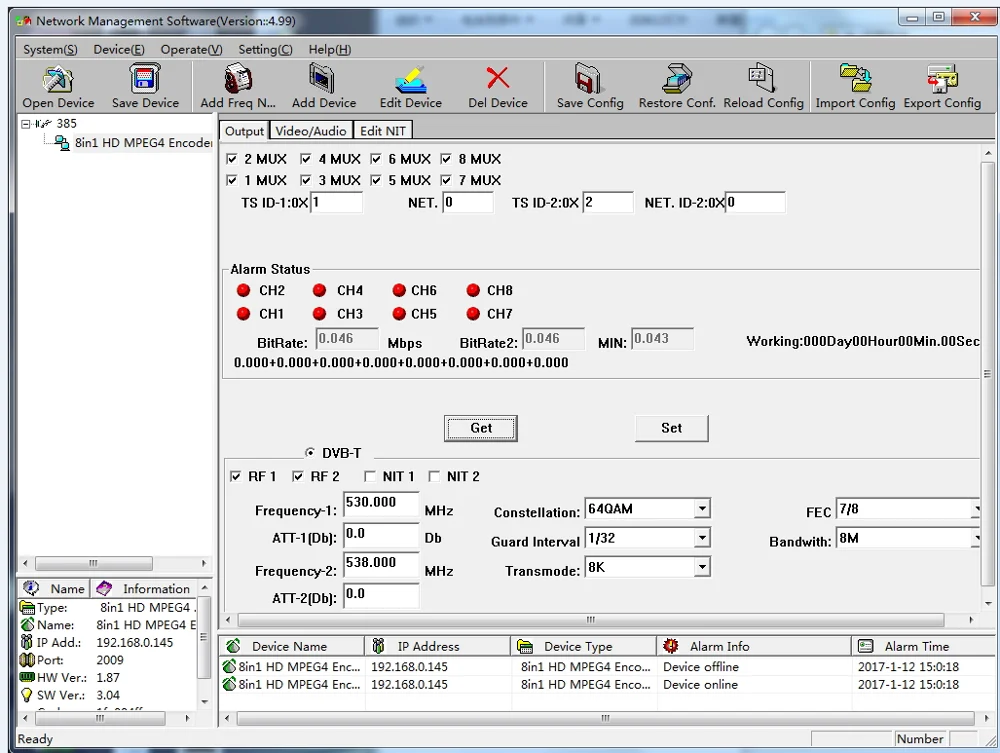Click the Import Config toolbar icon
The image size is (1000, 753).
tap(855, 78)
